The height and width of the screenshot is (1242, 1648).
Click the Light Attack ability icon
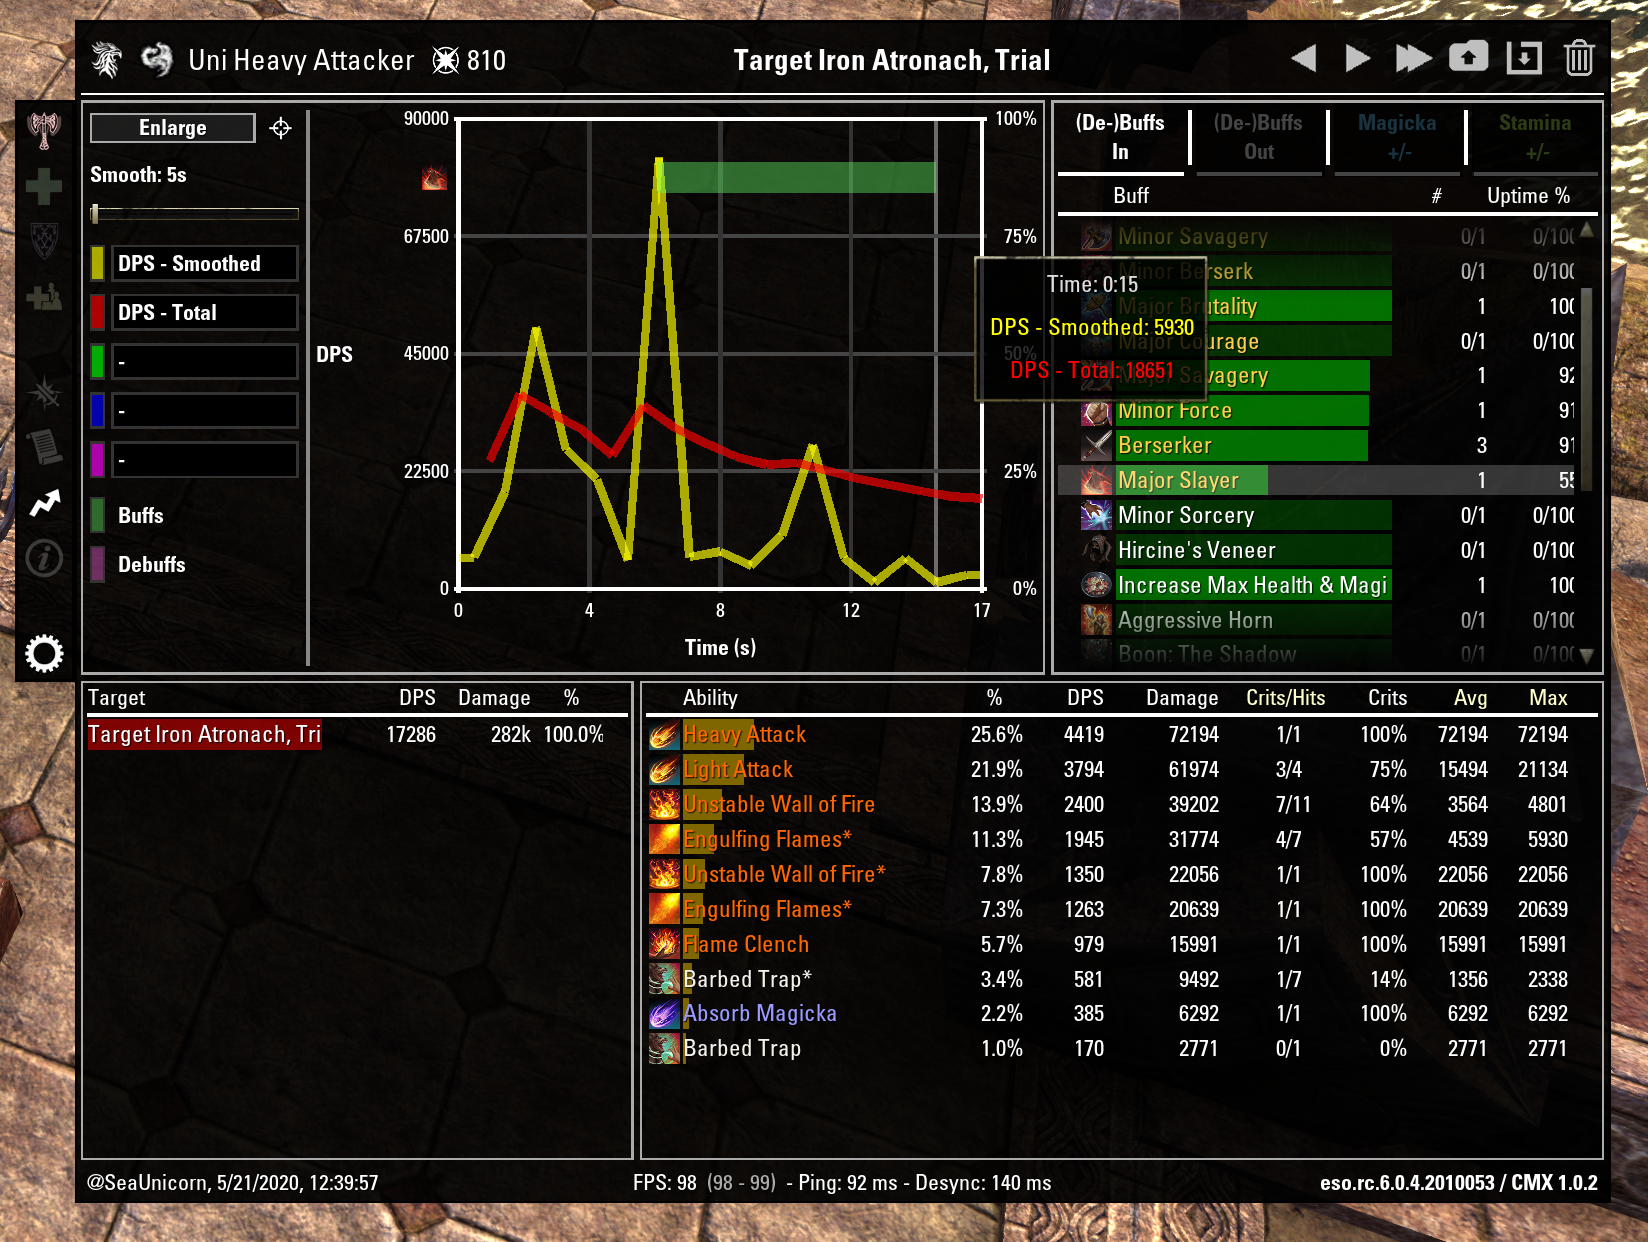664,770
